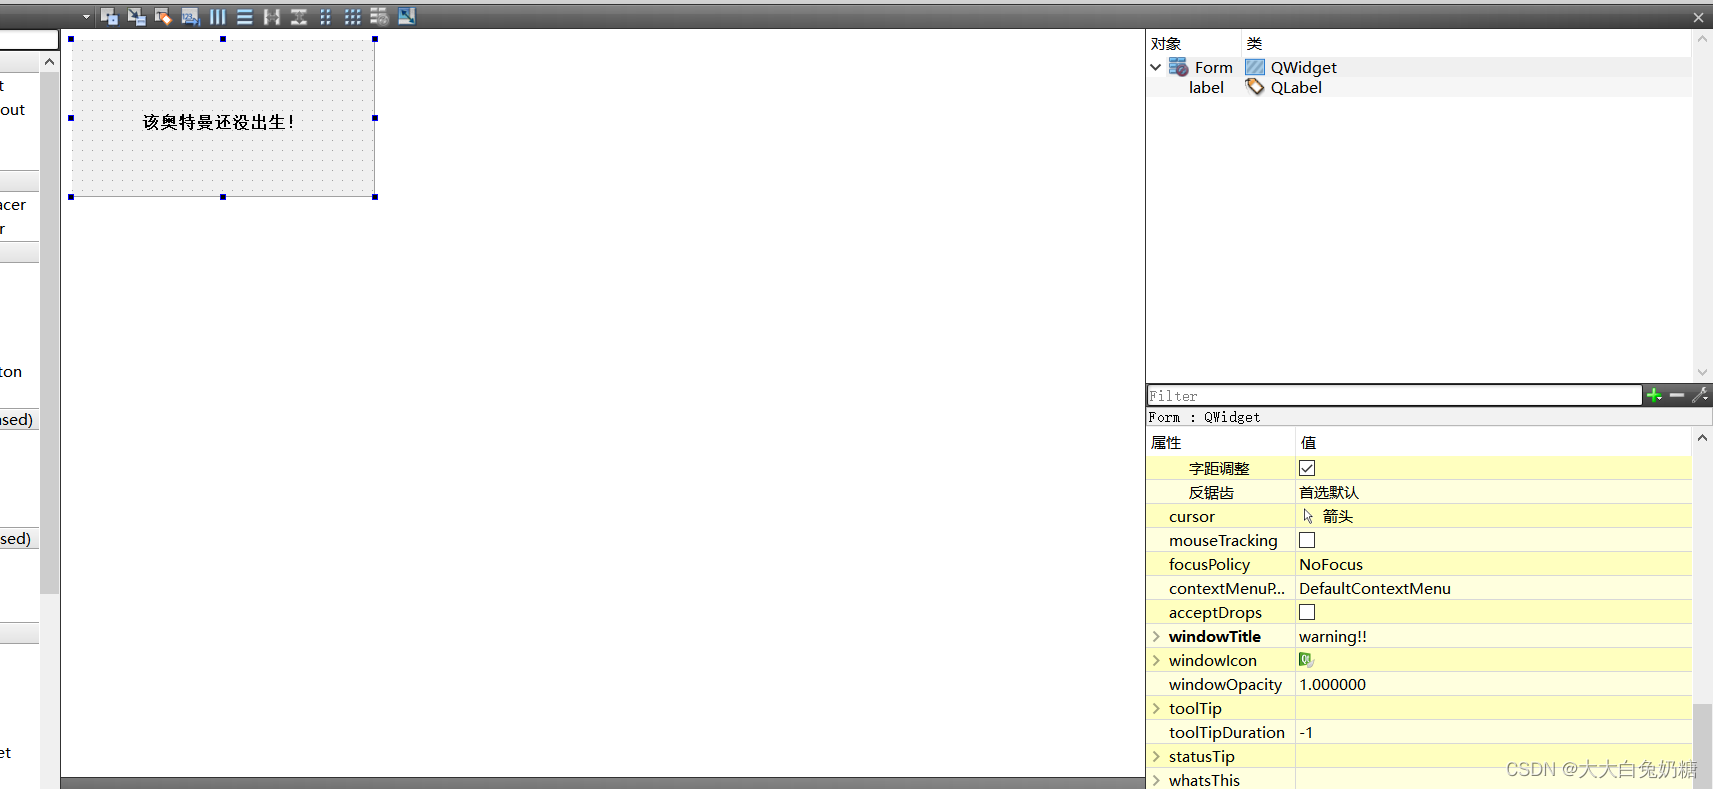
Task: Edit windowOpacity value 1.000000
Action: click(1493, 684)
